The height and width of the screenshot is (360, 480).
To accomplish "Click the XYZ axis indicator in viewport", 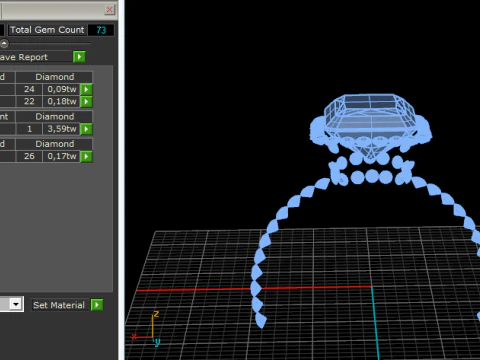I will pyautogui.click(x=146, y=330).
